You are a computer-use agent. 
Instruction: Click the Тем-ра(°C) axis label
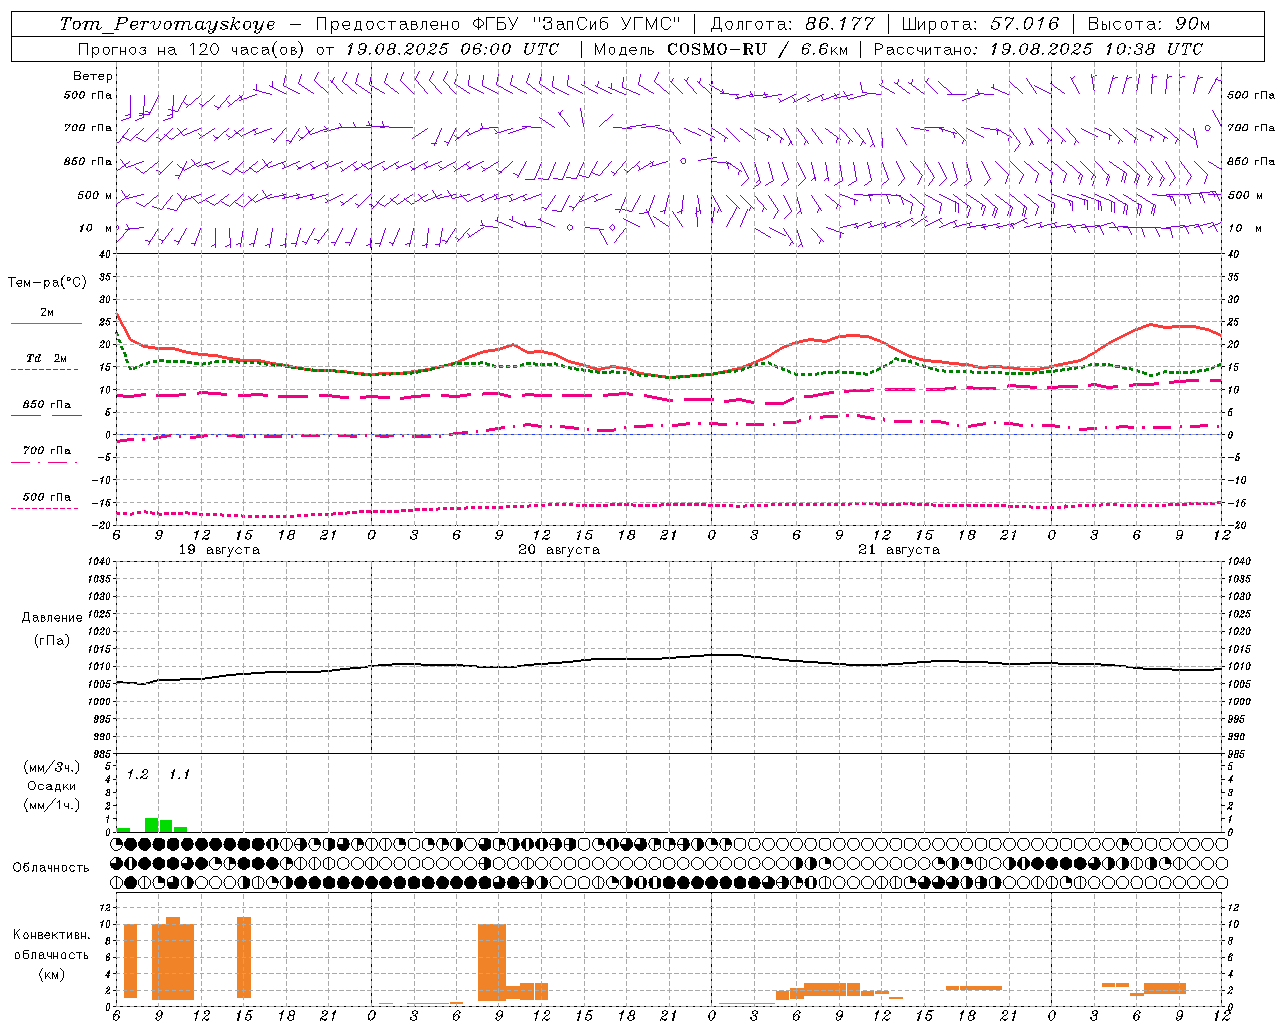pos(47,283)
